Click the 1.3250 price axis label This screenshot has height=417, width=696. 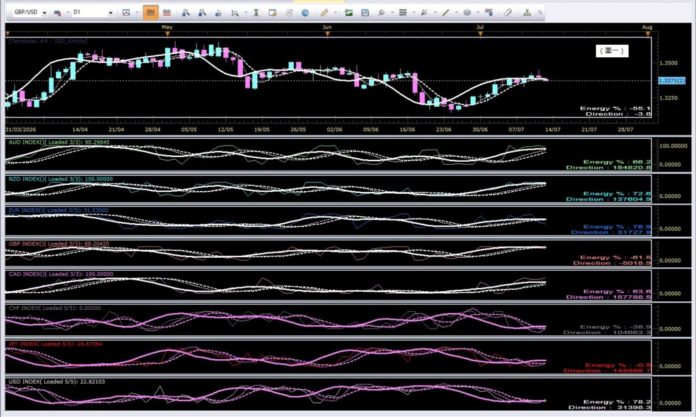[x=668, y=98]
